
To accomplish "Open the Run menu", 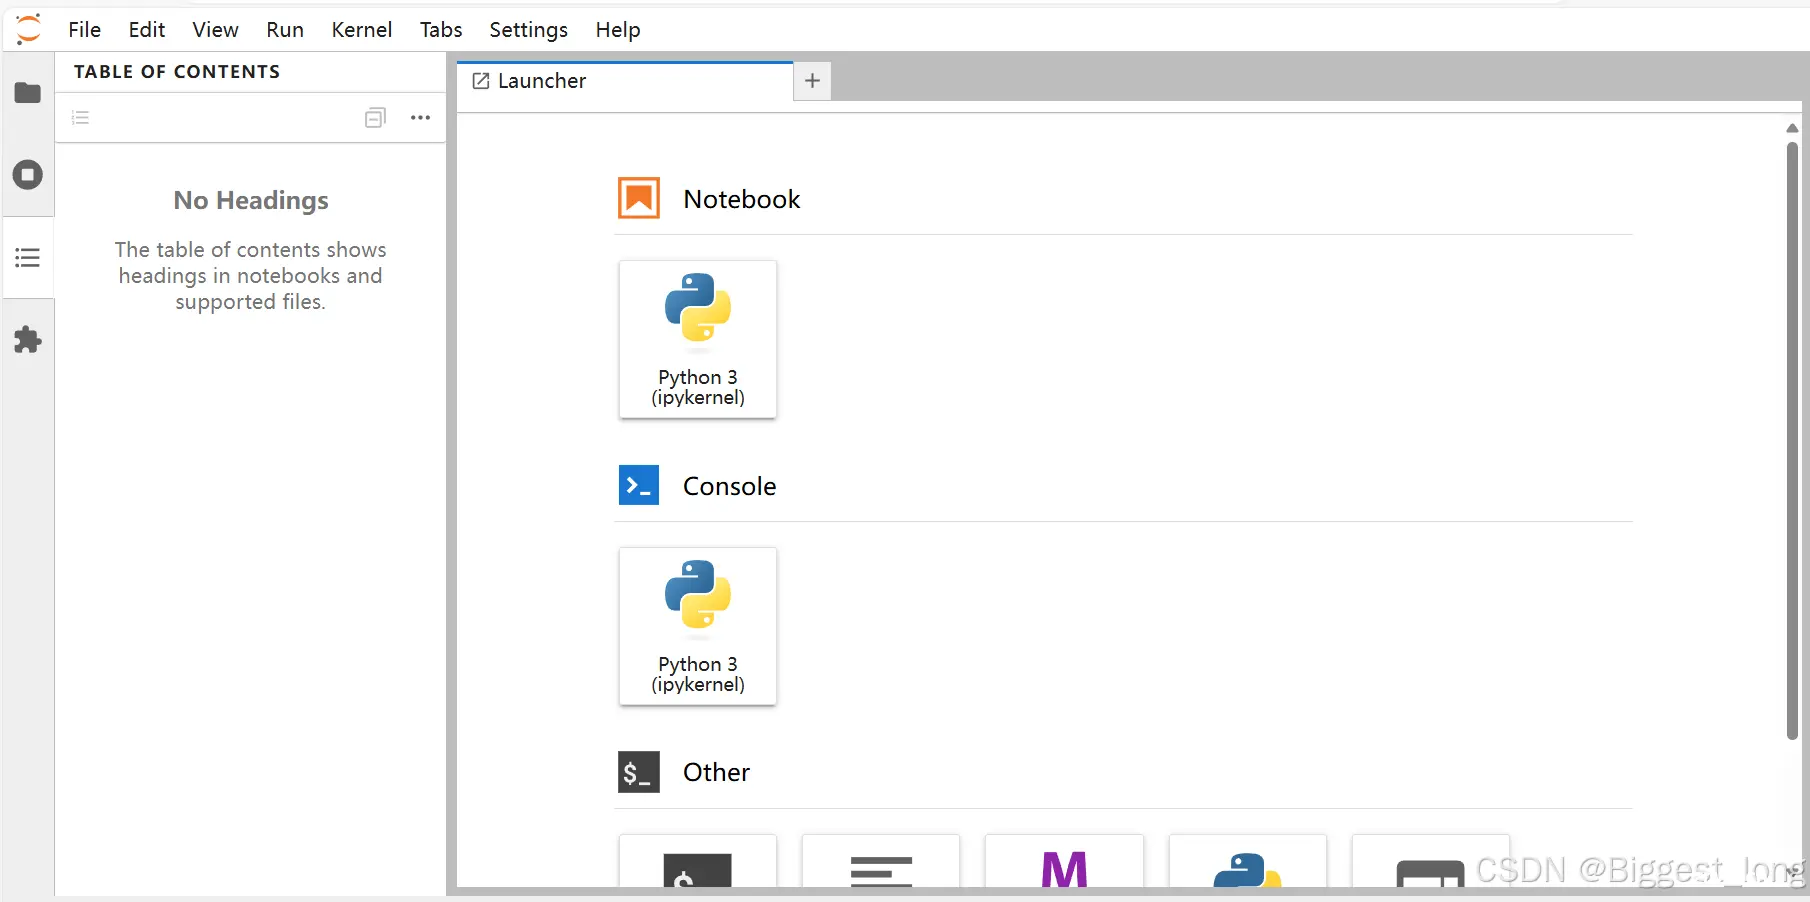I will pos(285,30).
